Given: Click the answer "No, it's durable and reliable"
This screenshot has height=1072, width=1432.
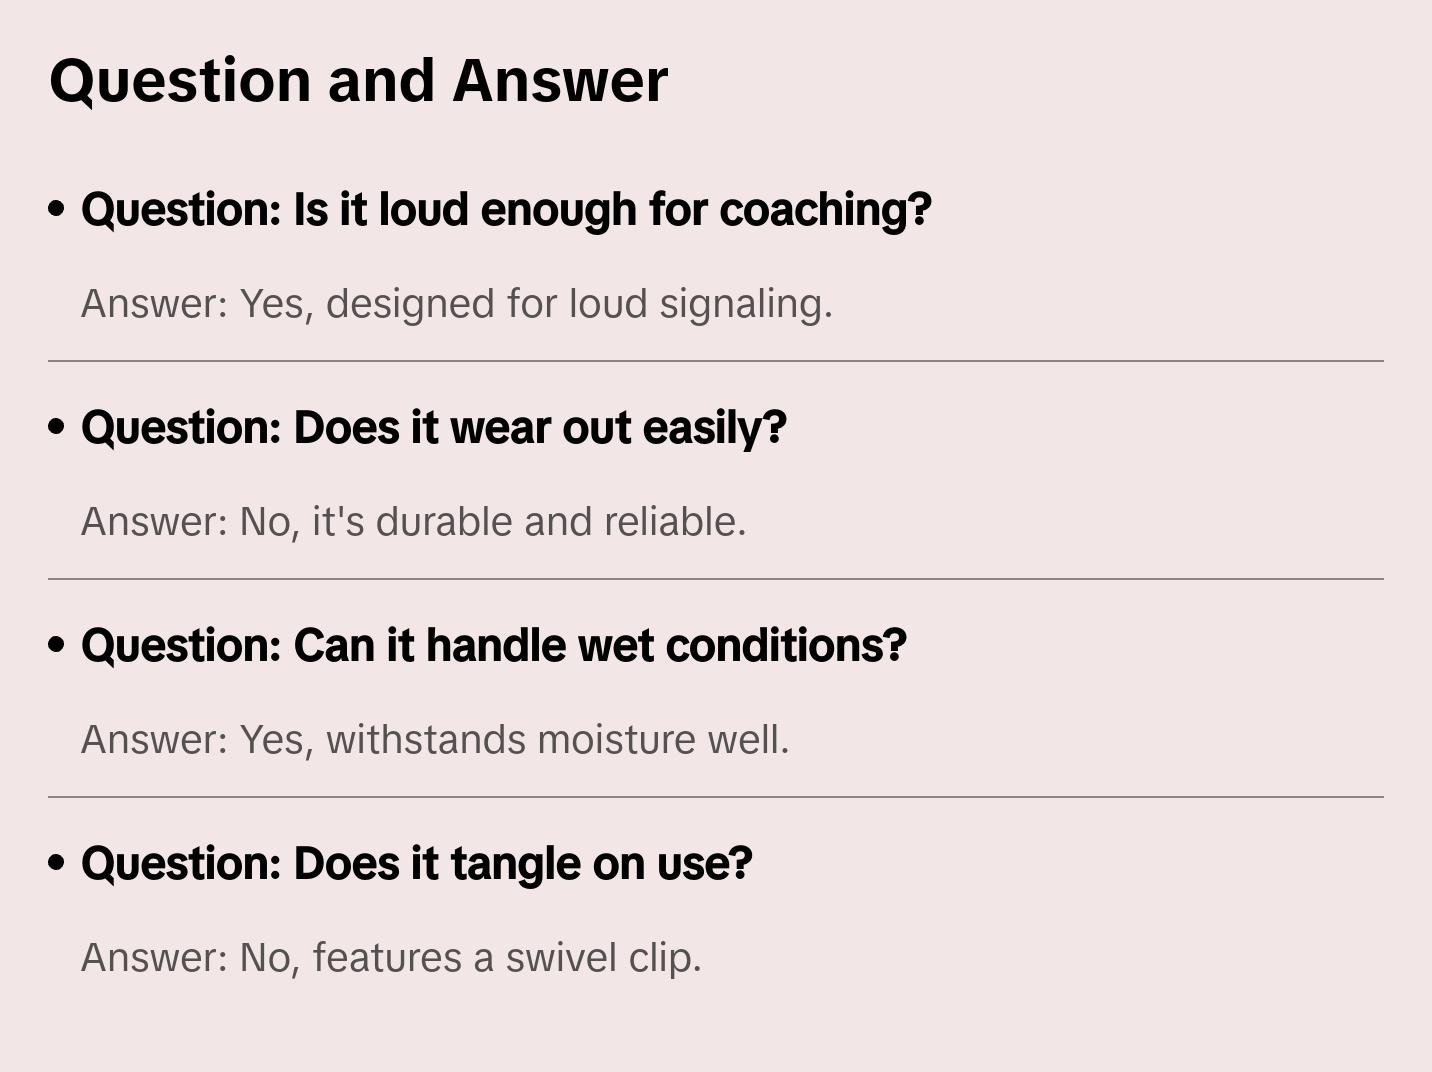Looking at the screenshot, I should click(413, 522).
